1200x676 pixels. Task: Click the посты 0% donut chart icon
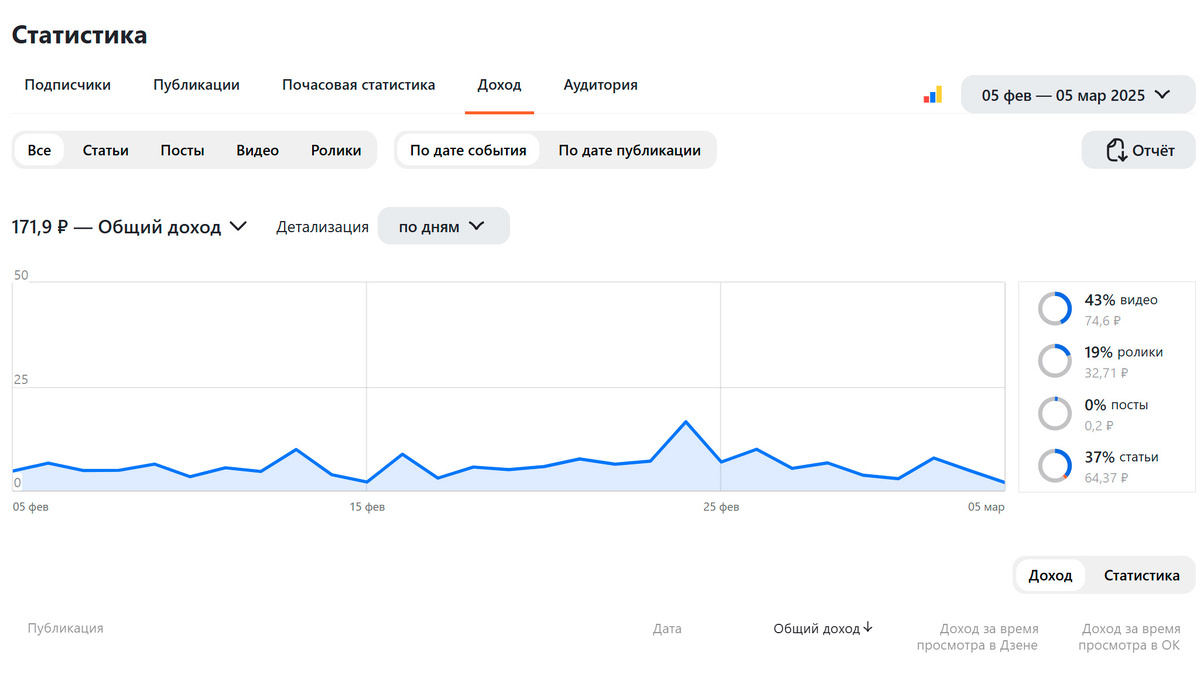click(1055, 414)
